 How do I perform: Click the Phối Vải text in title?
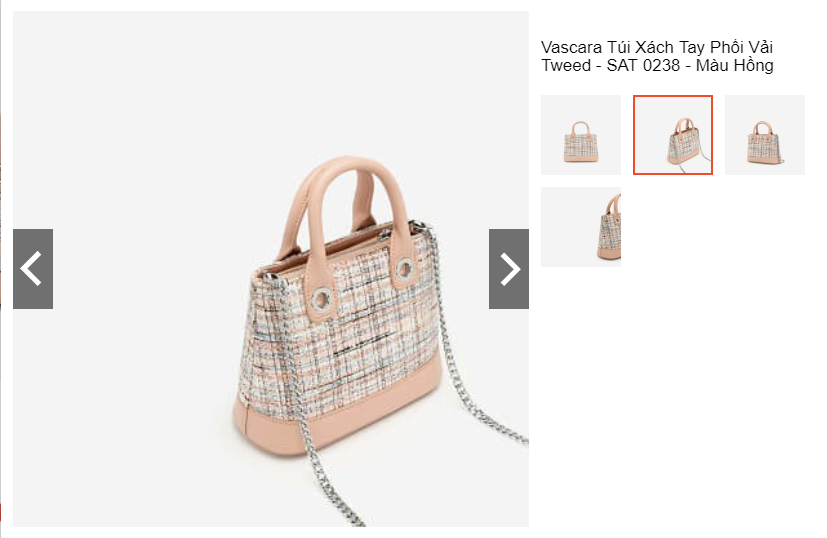(x=742, y=47)
